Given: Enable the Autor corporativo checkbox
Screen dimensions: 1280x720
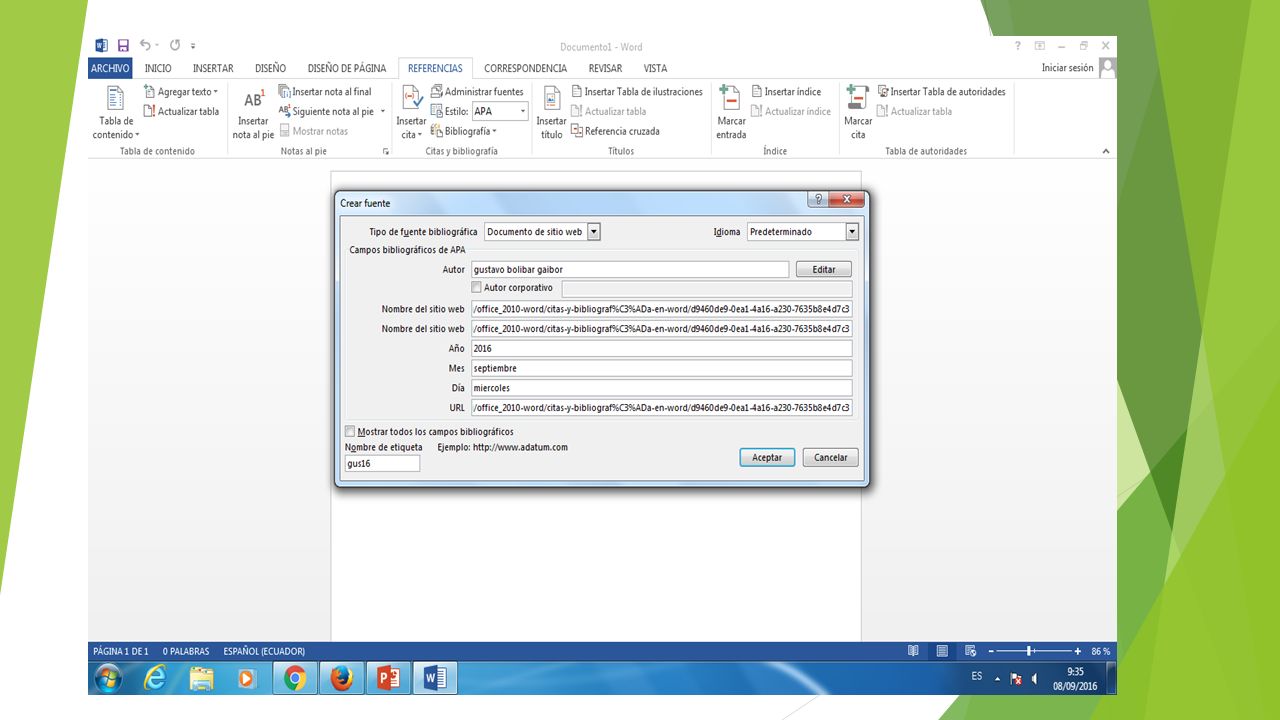Looking at the screenshot, I should (x=476, y=288).
